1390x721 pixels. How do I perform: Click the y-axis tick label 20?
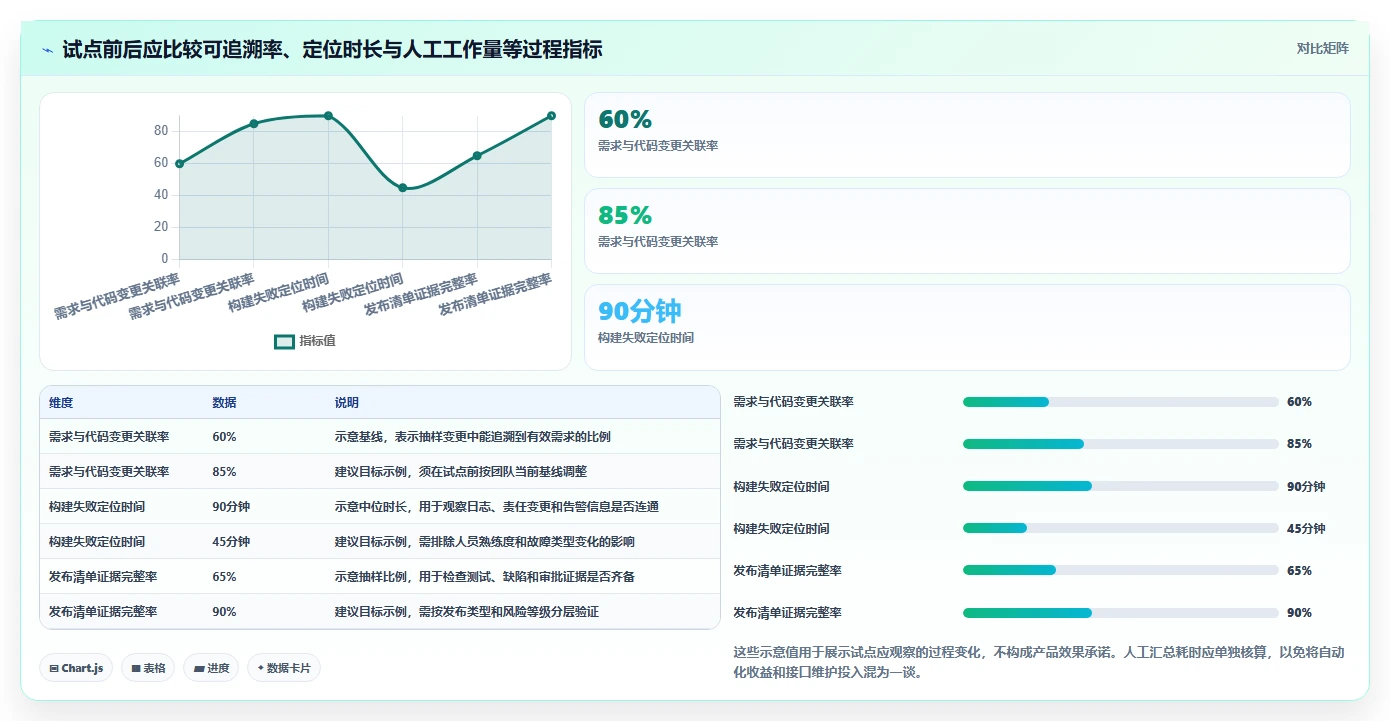click(161, 227)
